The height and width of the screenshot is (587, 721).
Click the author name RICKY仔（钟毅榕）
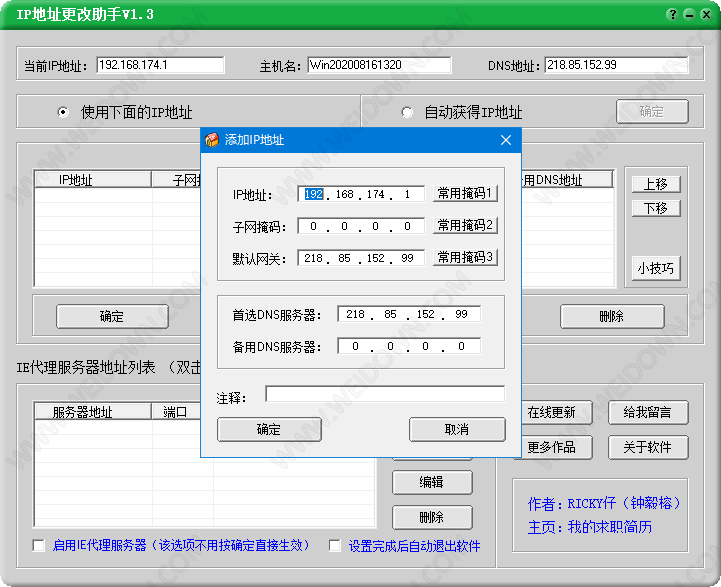click(624, 503)
